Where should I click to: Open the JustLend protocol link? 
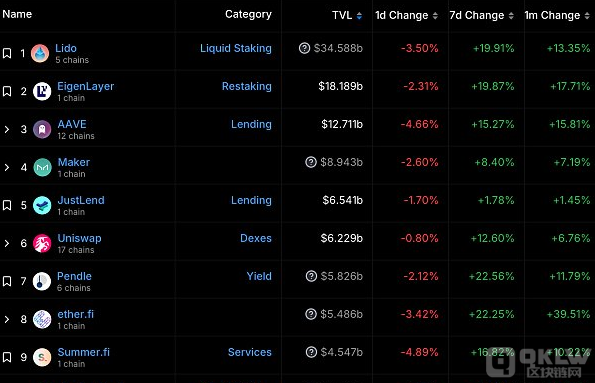tap(81, 200)
